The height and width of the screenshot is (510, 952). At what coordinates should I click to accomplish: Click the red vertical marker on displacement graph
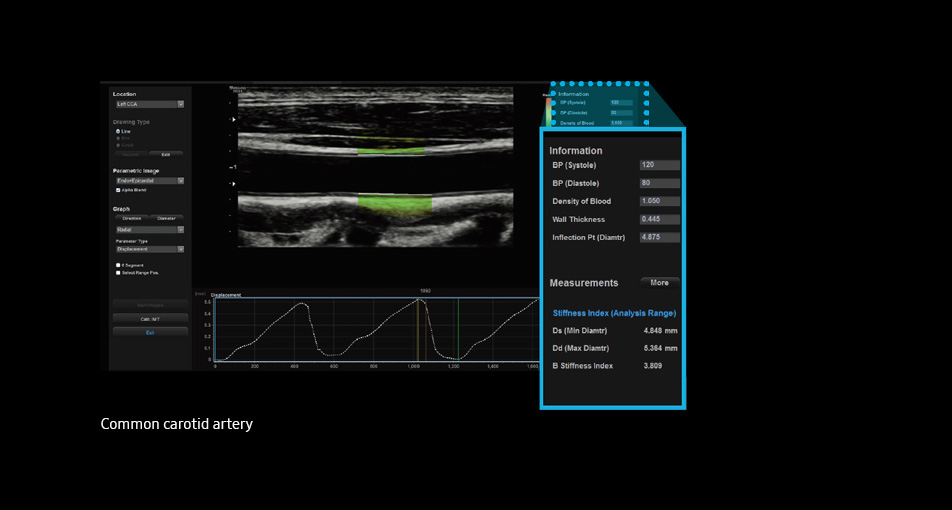tap(426, 329)
